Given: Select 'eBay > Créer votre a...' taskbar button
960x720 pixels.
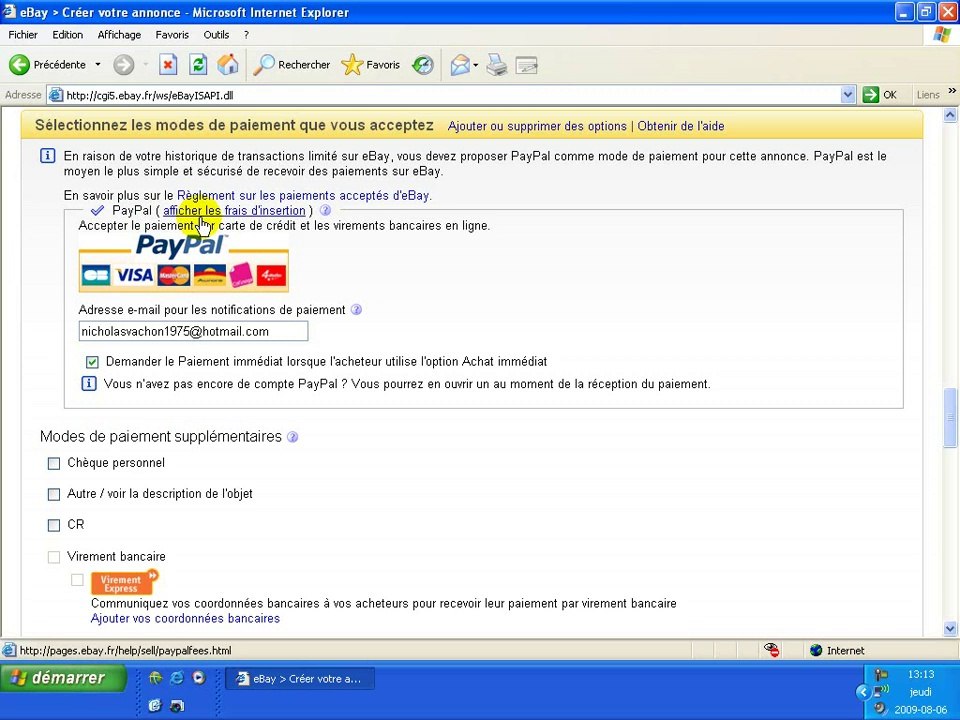Looking at the screenshot, I should pyautogui.click(x=300, y=678).
